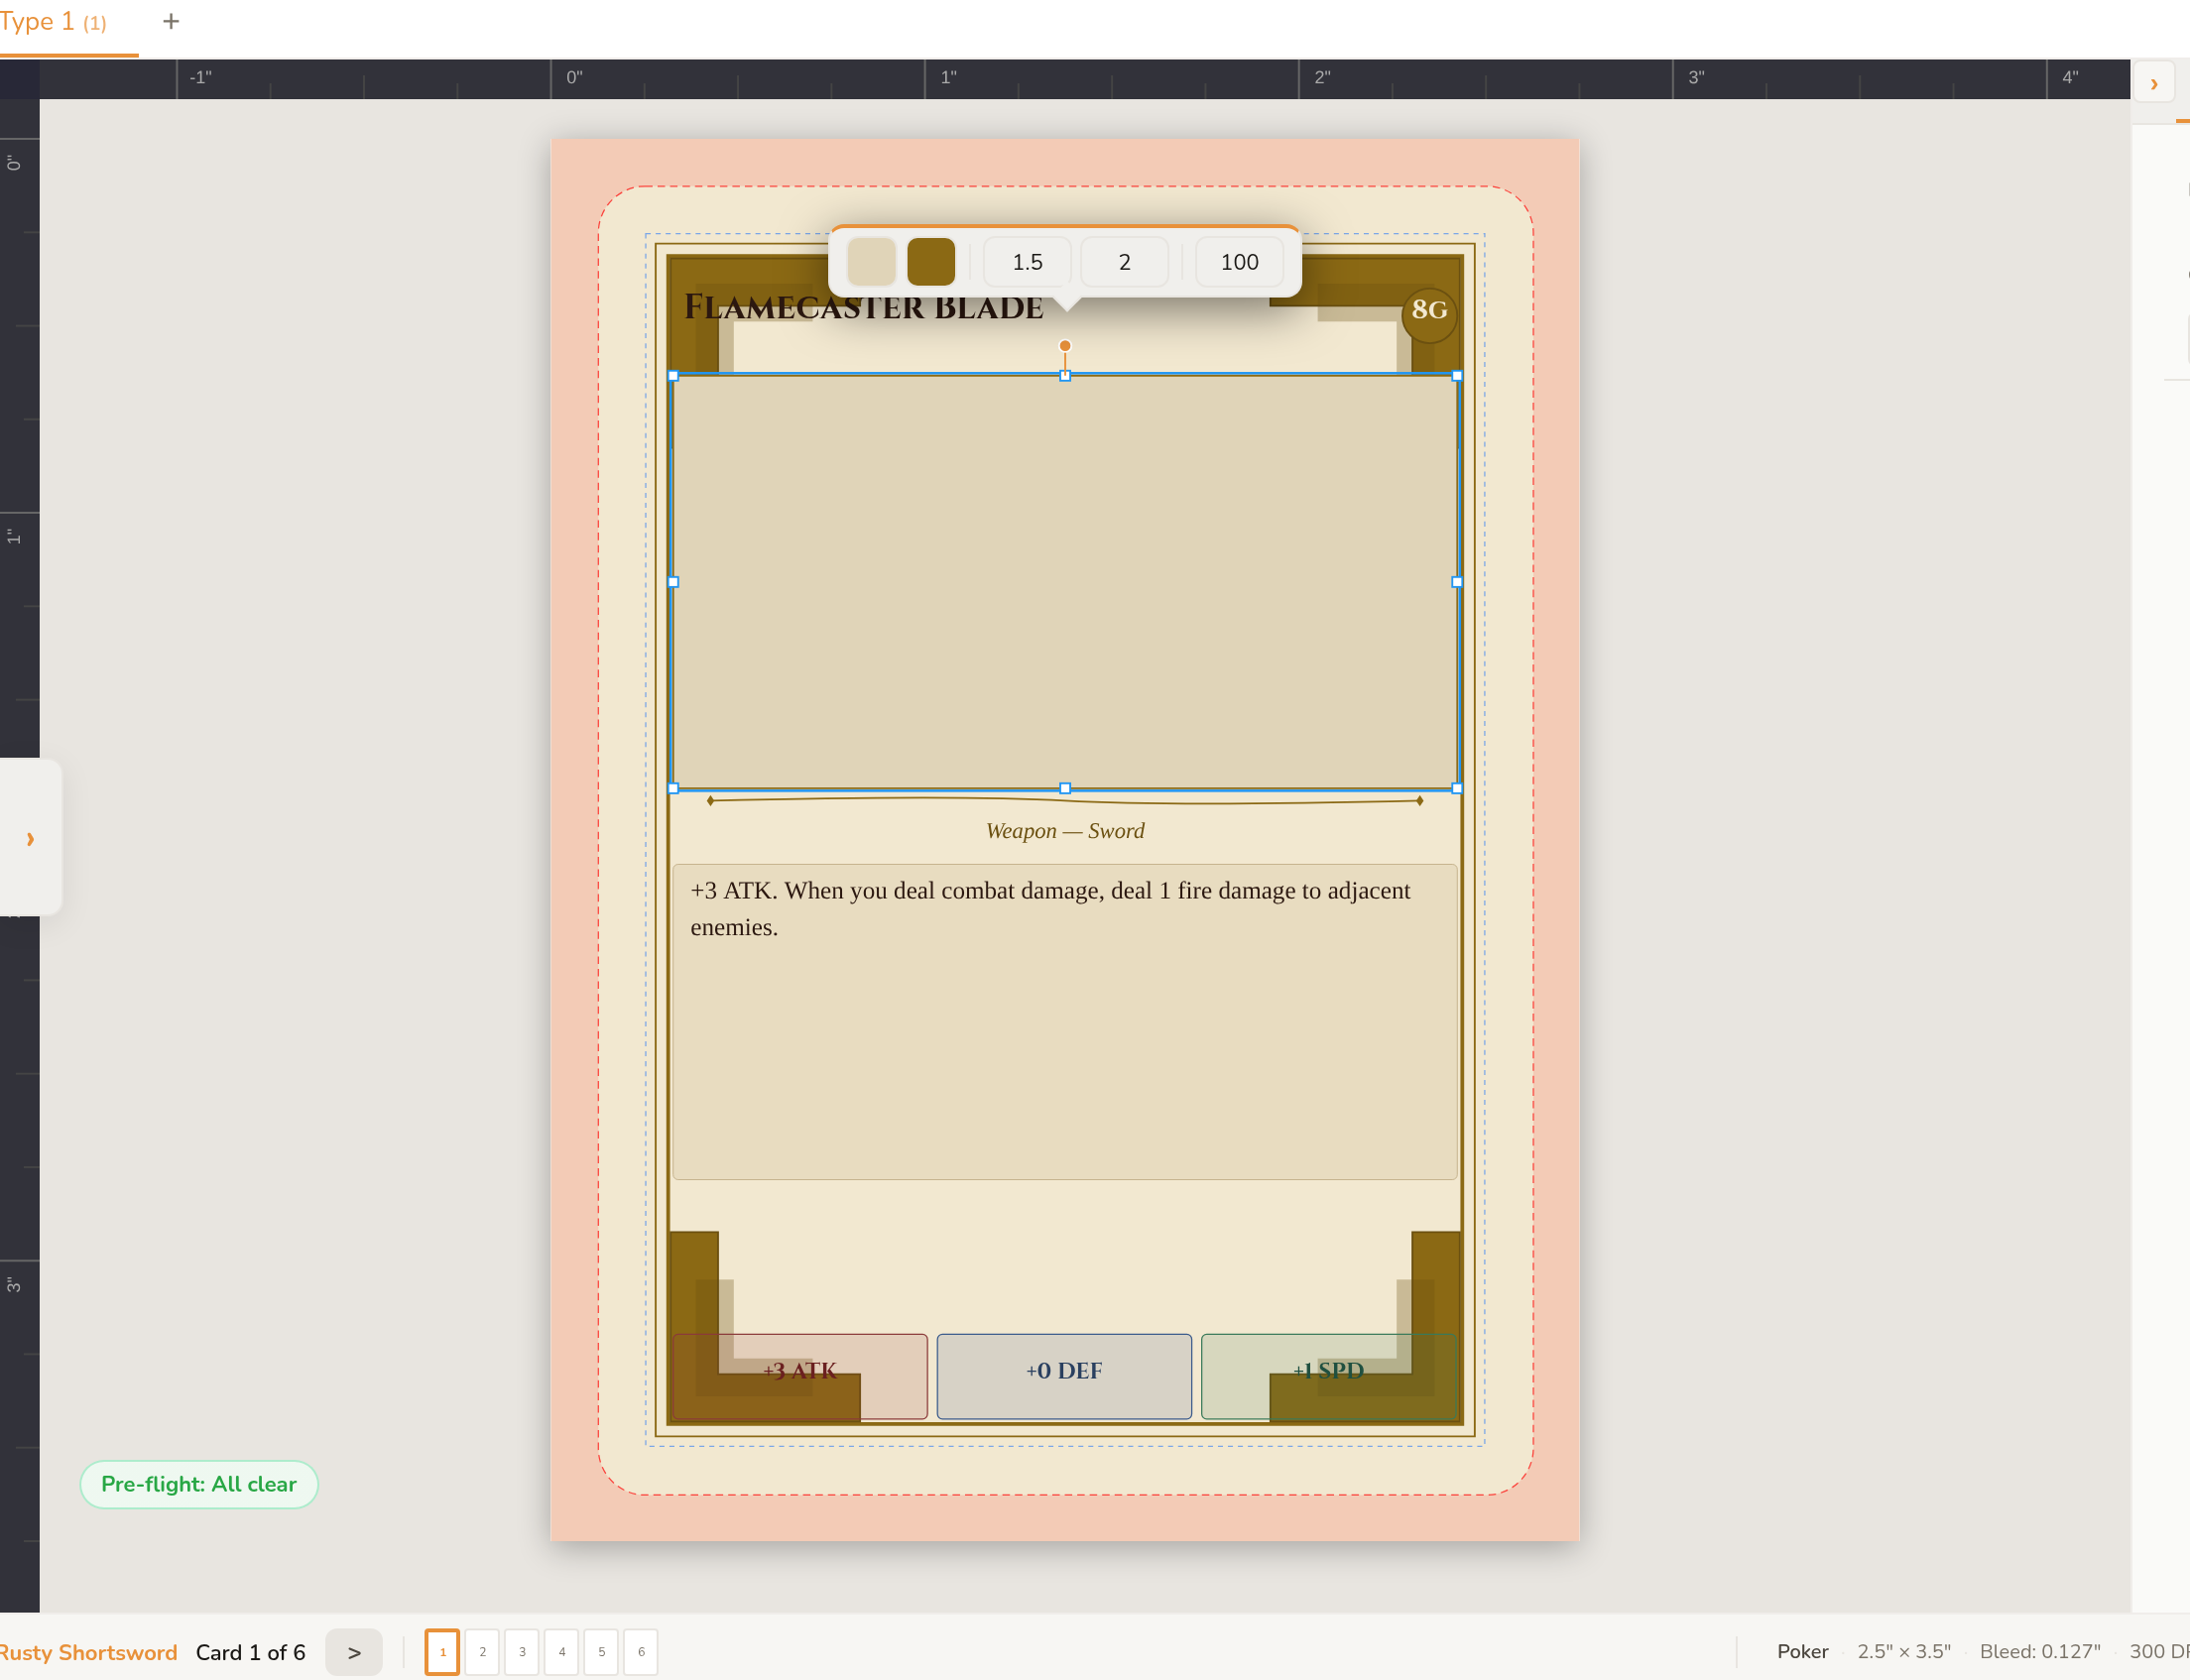Edit the opacity field showing 100

point(1239,262)
